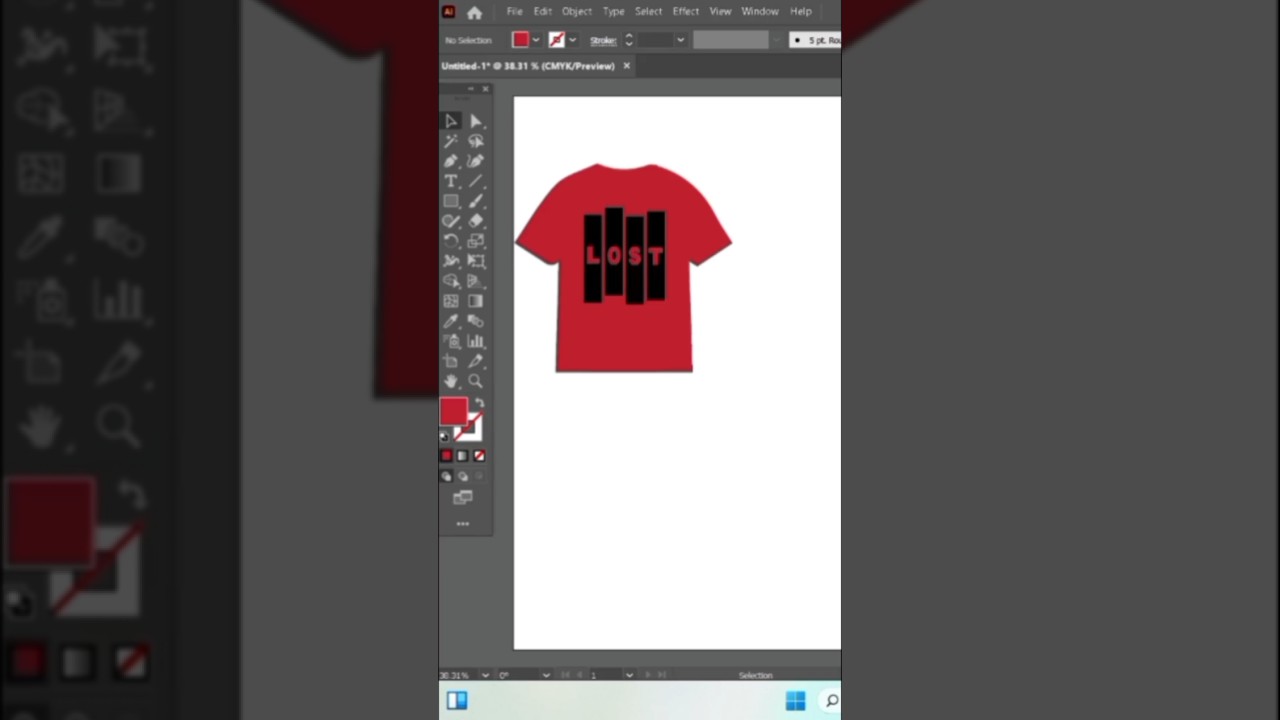Viewport: 1280px width, 720px height.
Task: Select the Curvature tool
Action: coord(476,161)
